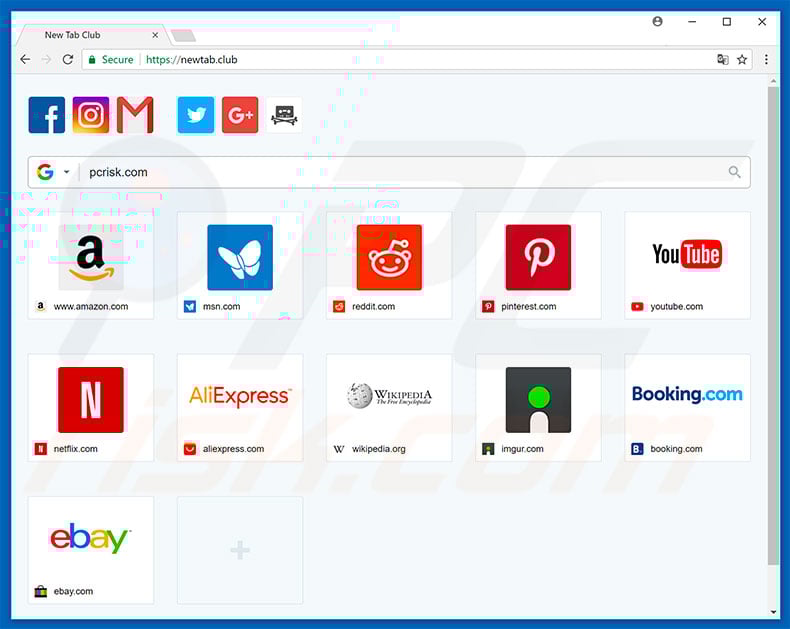Image resolution: width=790 pixels, height=629 pixels.
Task: Expand the Google search engine dropdown arrow
Action: coord(67,172)
